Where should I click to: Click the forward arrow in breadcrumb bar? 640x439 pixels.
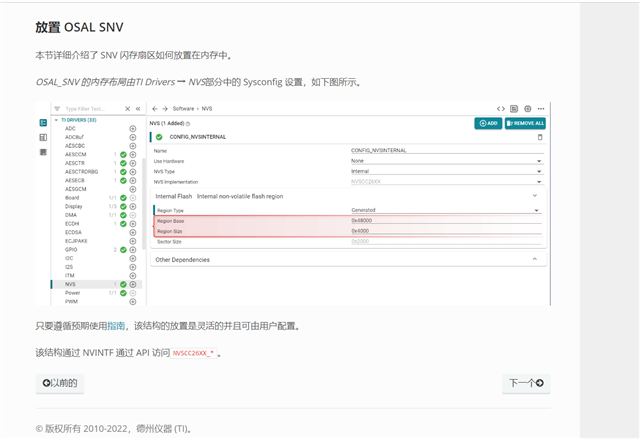click(x=165, y=109)
